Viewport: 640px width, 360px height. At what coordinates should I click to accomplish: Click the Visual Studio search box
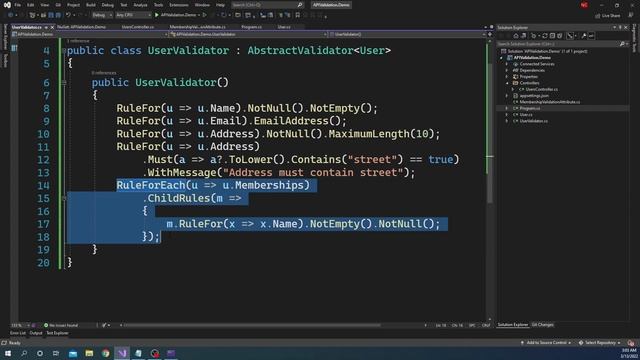[267, 5]
